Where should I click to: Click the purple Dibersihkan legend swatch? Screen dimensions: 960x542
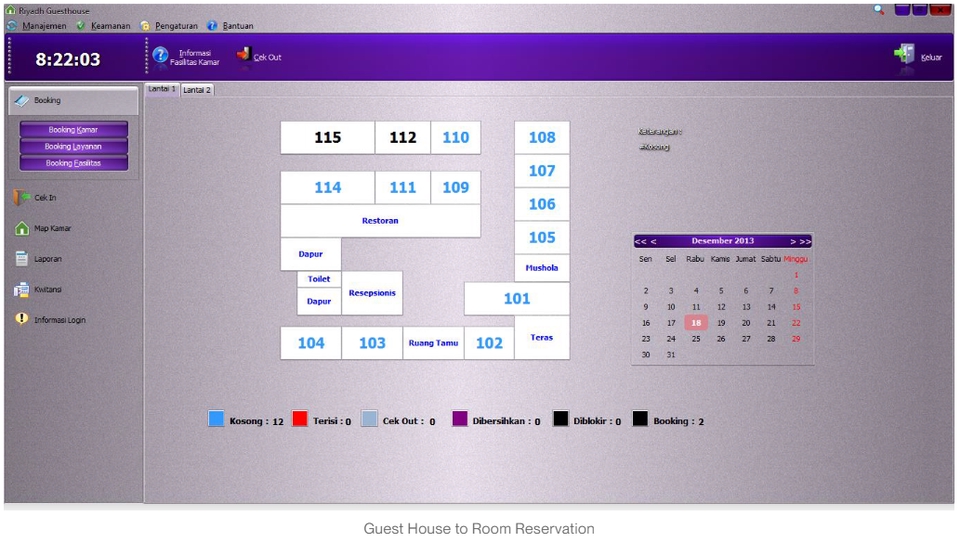460,419
